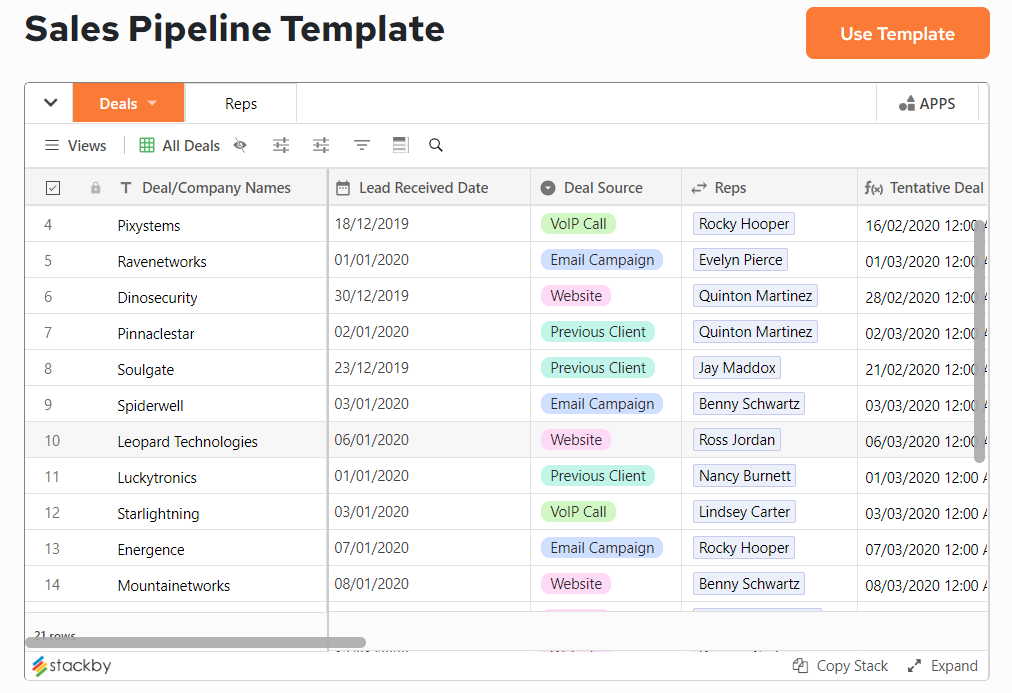
Task: Click the row height icon
Action: [400, 145]
